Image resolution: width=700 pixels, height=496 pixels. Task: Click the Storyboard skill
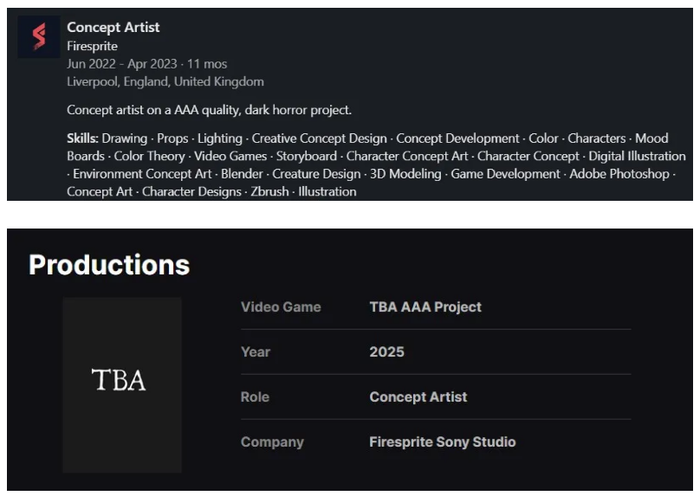306,156
